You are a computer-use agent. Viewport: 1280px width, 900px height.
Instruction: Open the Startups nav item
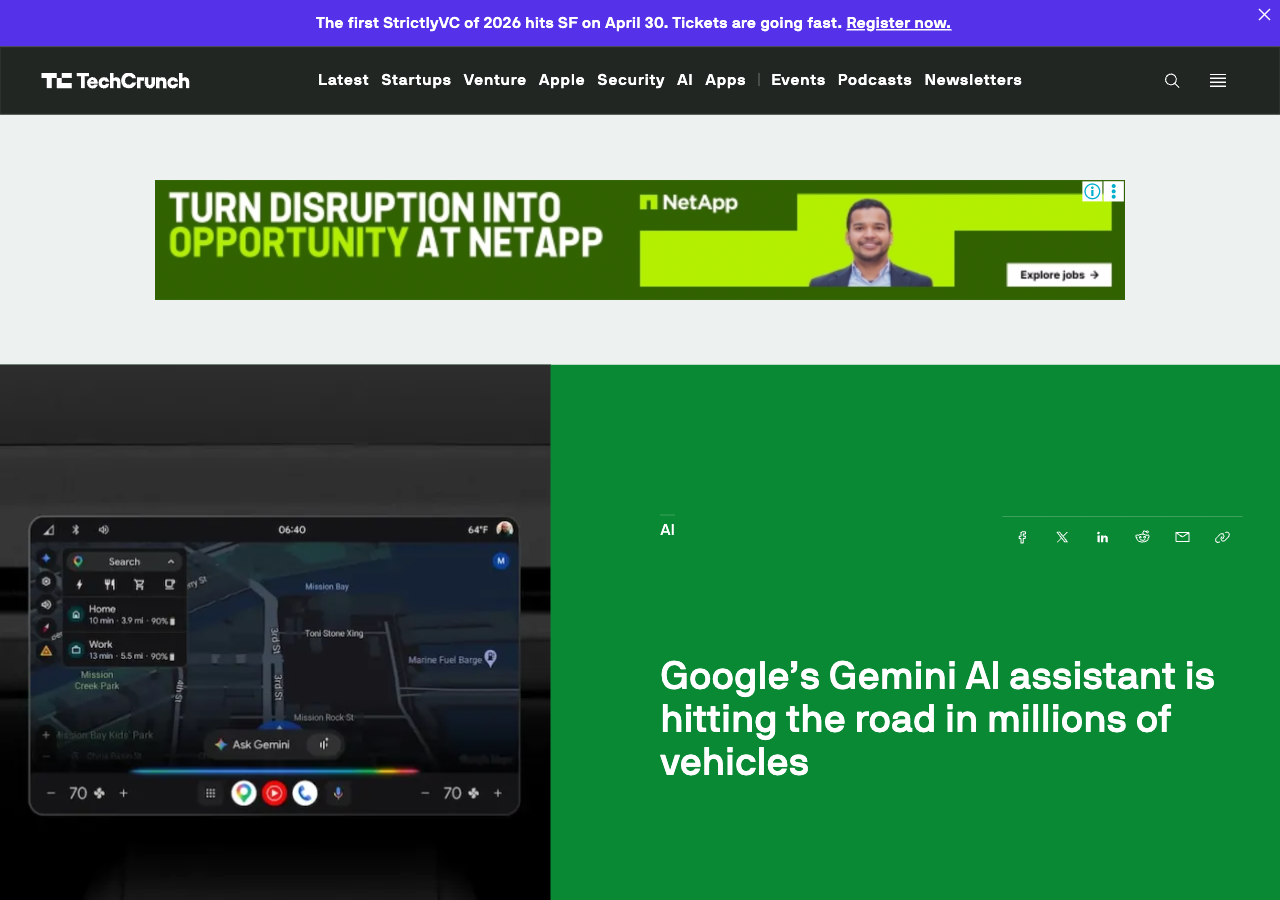pos(416,80)
